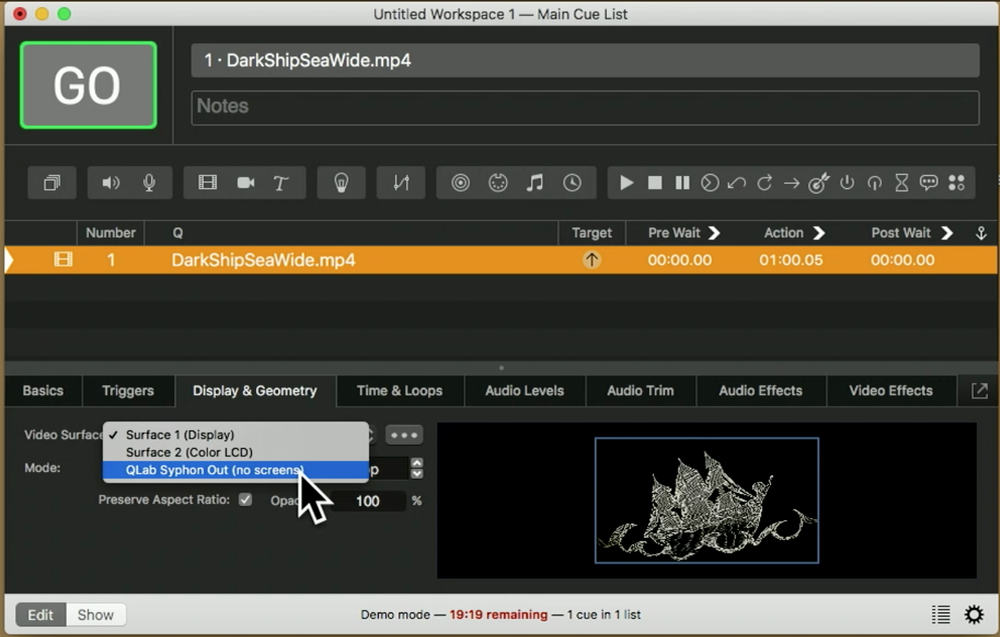This screenshot has width=1000, height=637.
Task: Switch to the Time & Loops tab
Action: [x=400, y=391]
